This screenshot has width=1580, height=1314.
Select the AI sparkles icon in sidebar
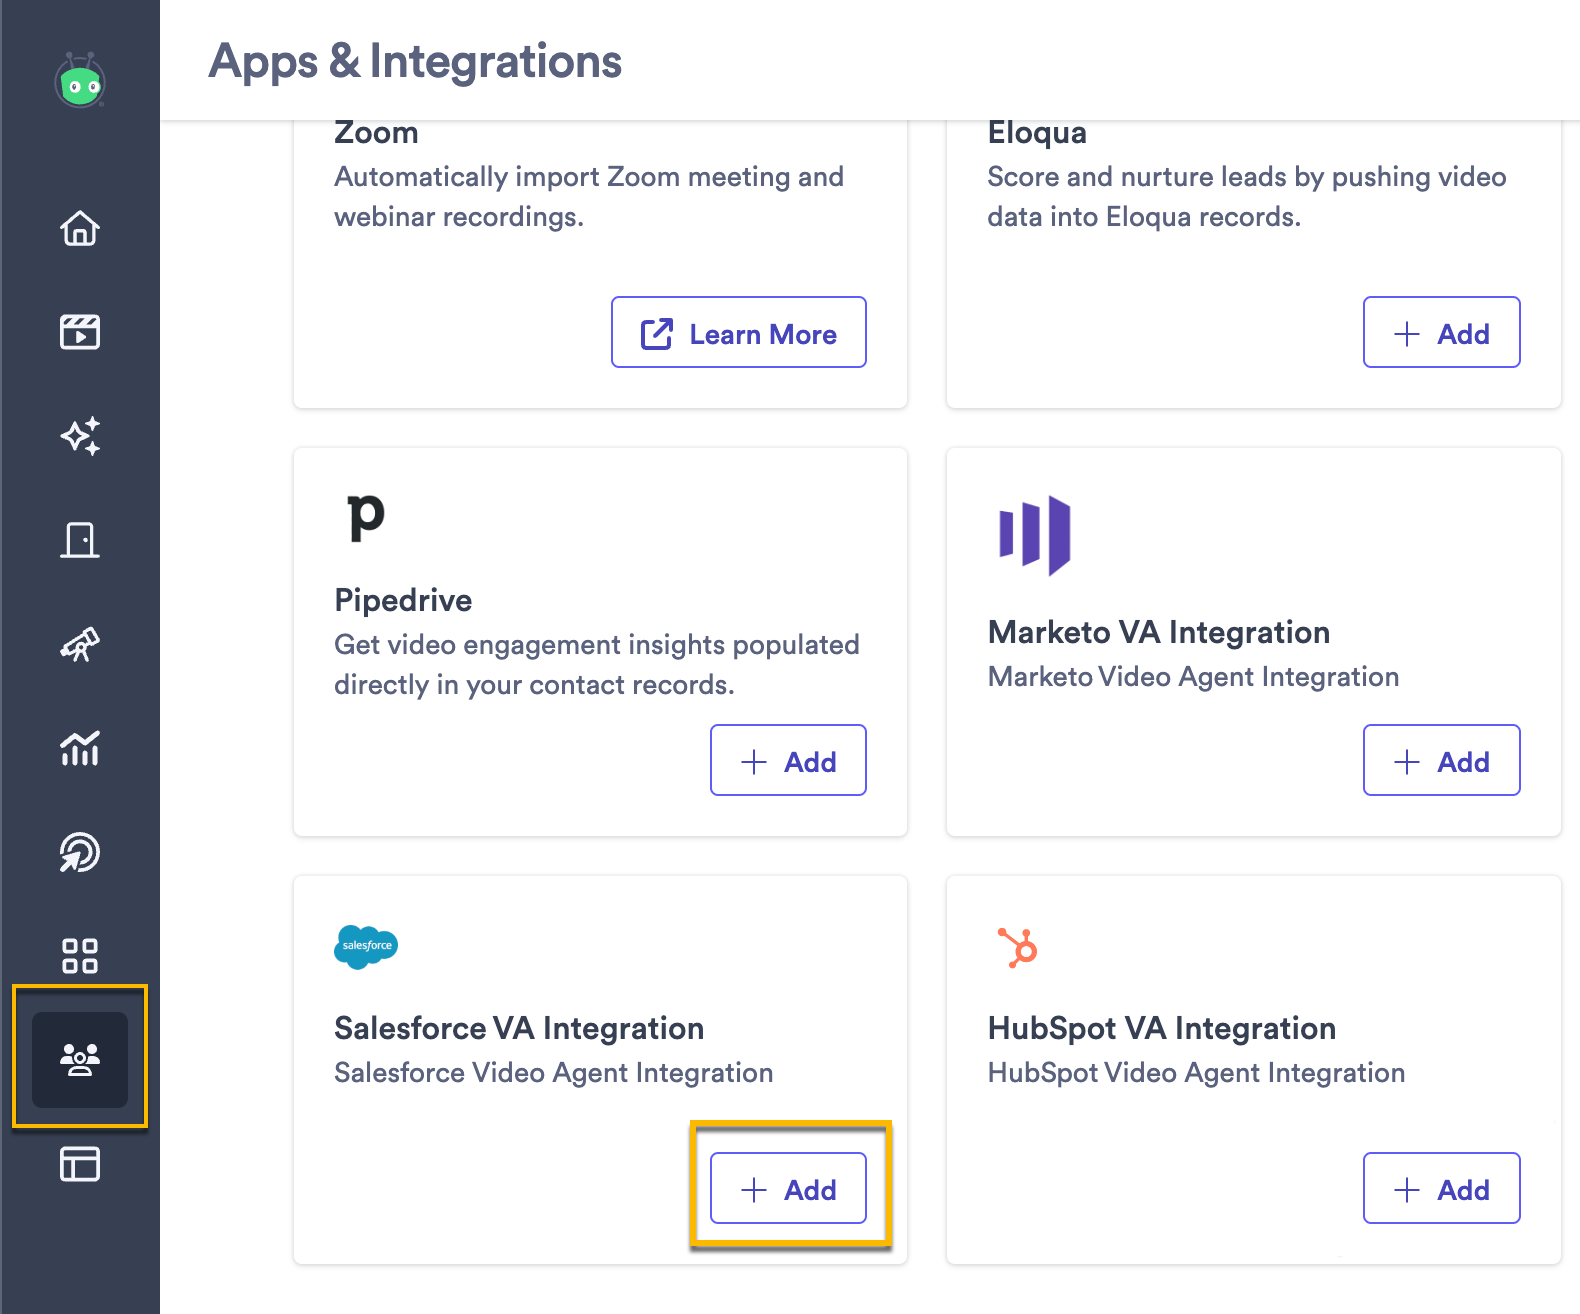[x=81, y=436]
